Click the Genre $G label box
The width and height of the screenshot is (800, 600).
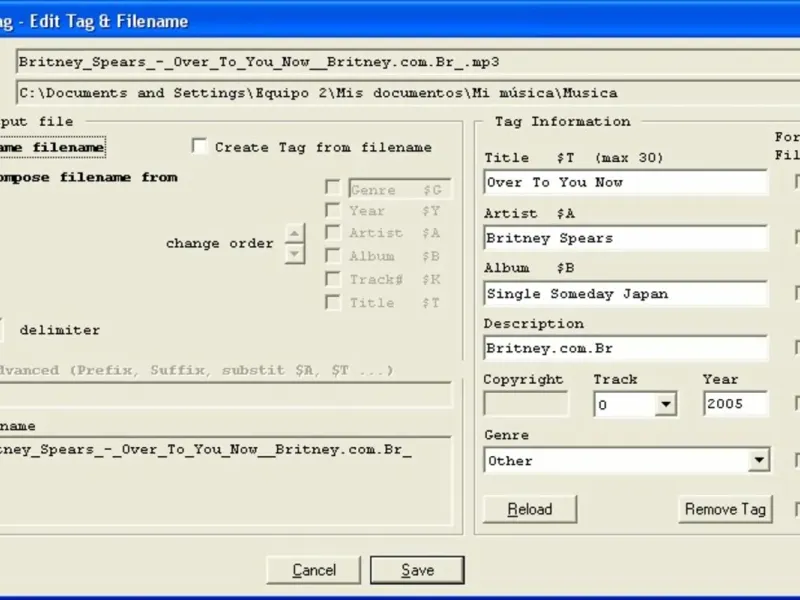(400, 189)
